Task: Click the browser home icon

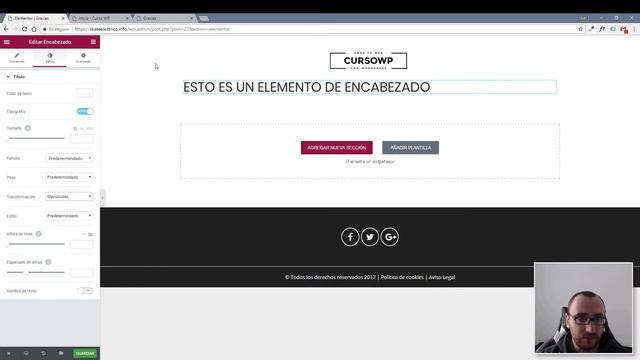Action: [34, 29]
